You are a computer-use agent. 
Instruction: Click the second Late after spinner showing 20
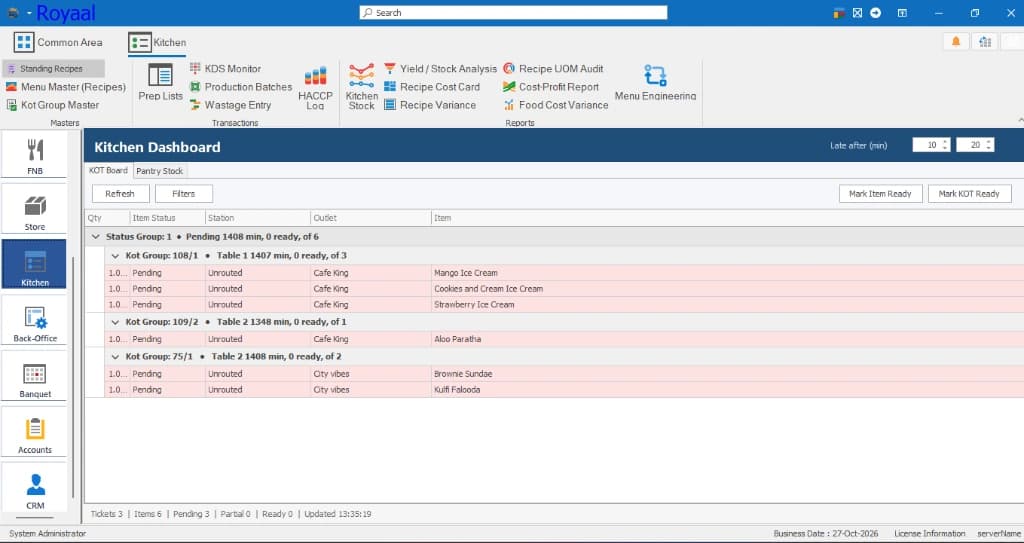point(975,145)
